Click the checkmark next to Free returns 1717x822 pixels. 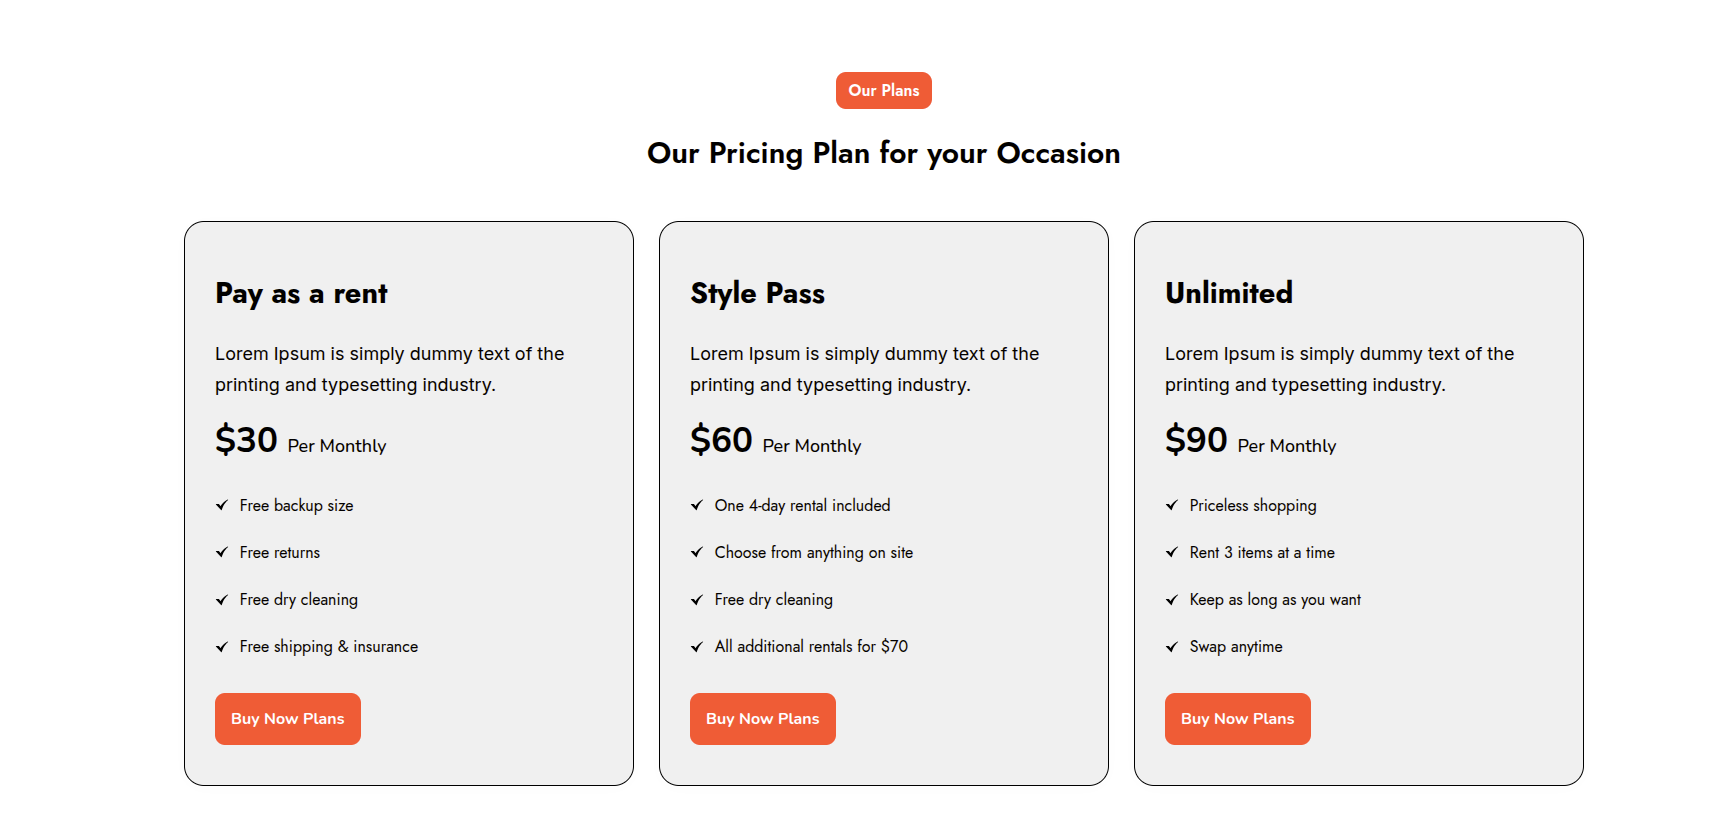click(222, 553)
